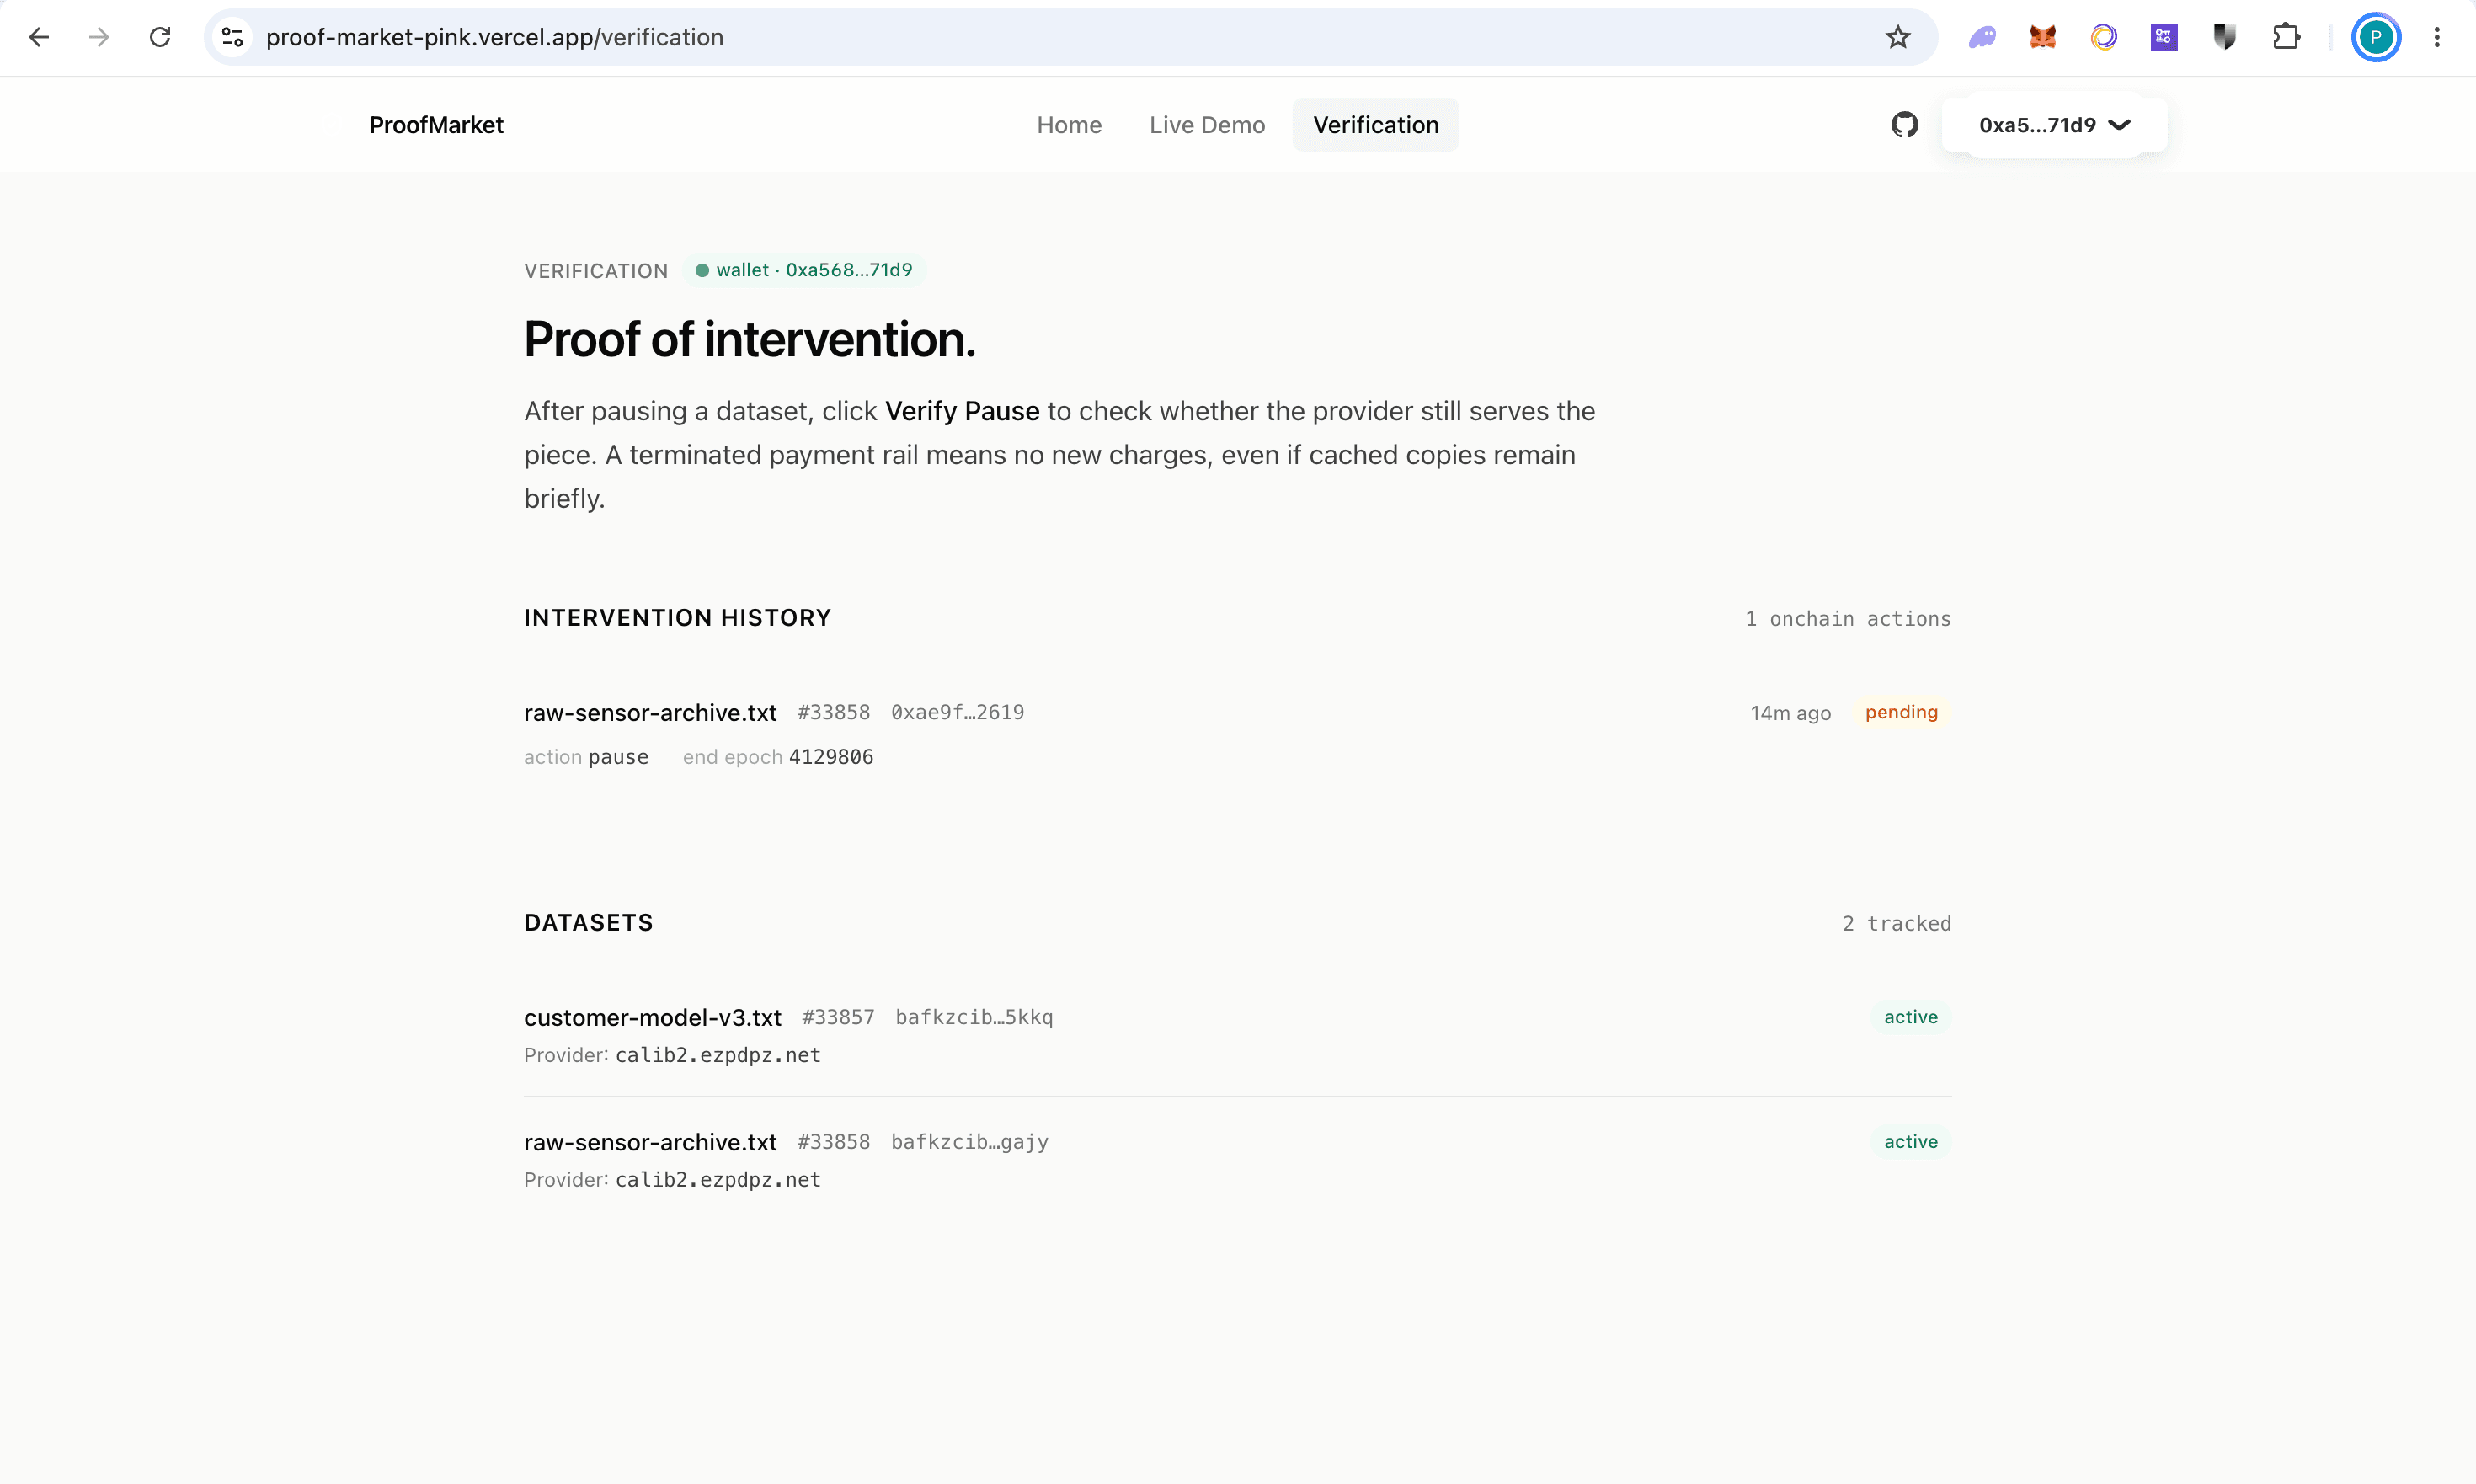Click dataset ID #33857

[x=838, y=1017]
